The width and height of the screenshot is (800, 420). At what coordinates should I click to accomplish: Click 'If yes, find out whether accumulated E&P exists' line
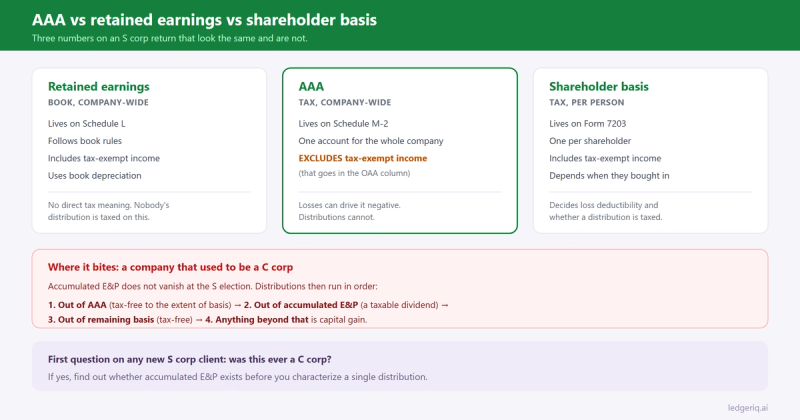click(x=238, y=377)
